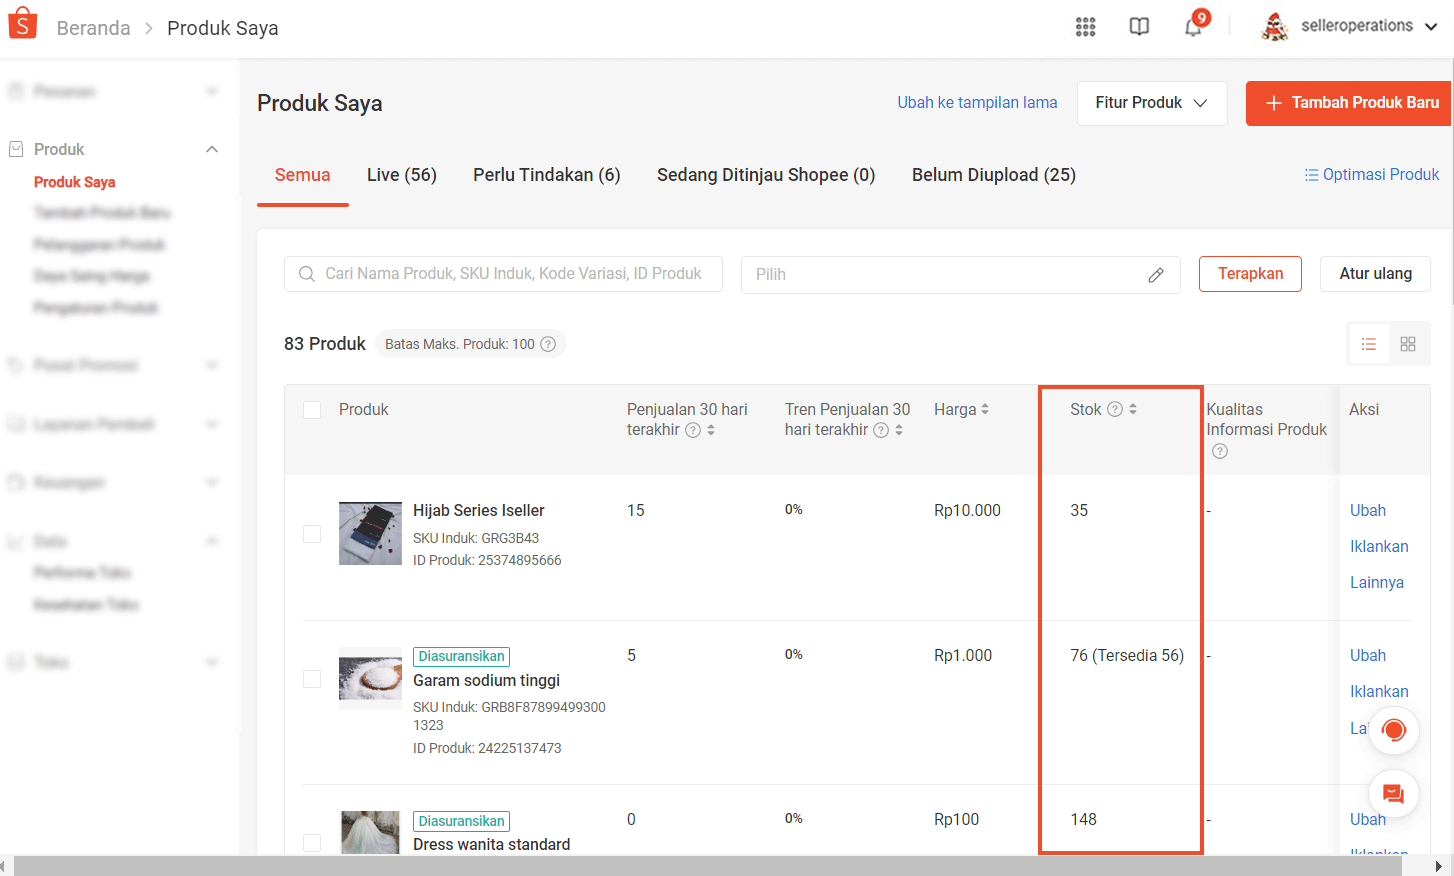Collapse the Produk sidebar section

coord(212,149)
